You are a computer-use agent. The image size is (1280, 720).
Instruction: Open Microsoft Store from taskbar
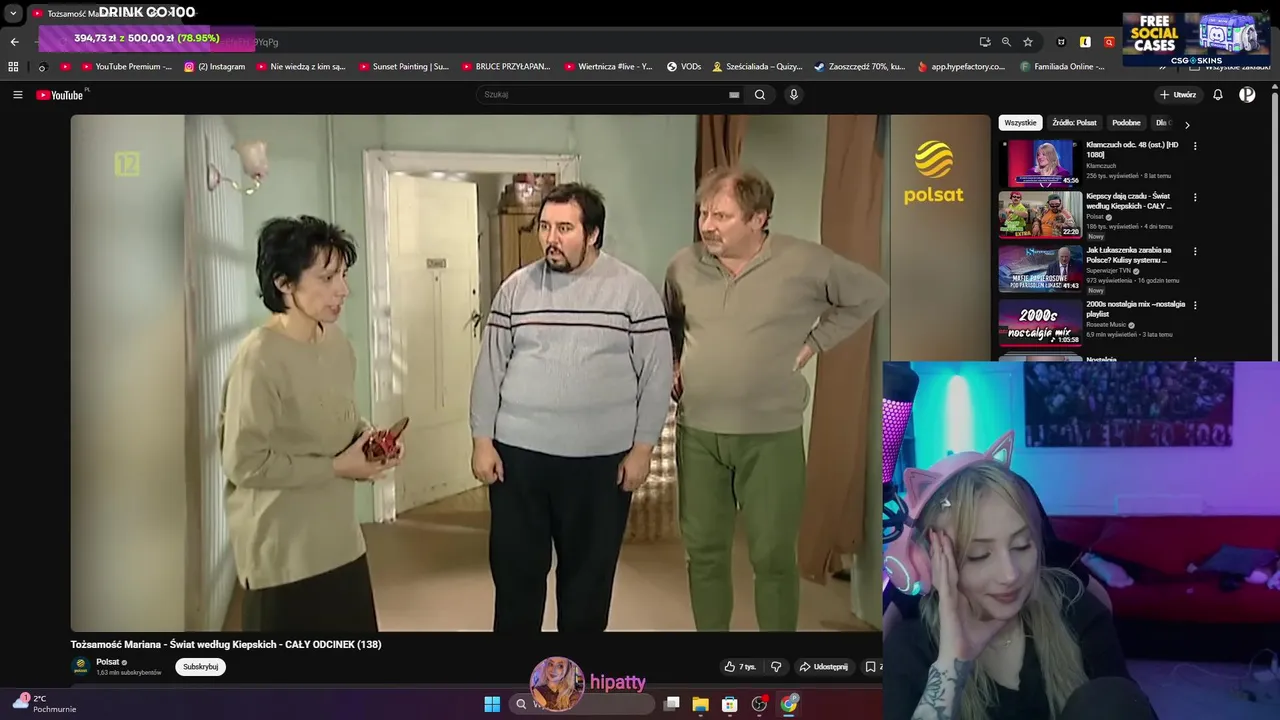(x=730, y=704)
